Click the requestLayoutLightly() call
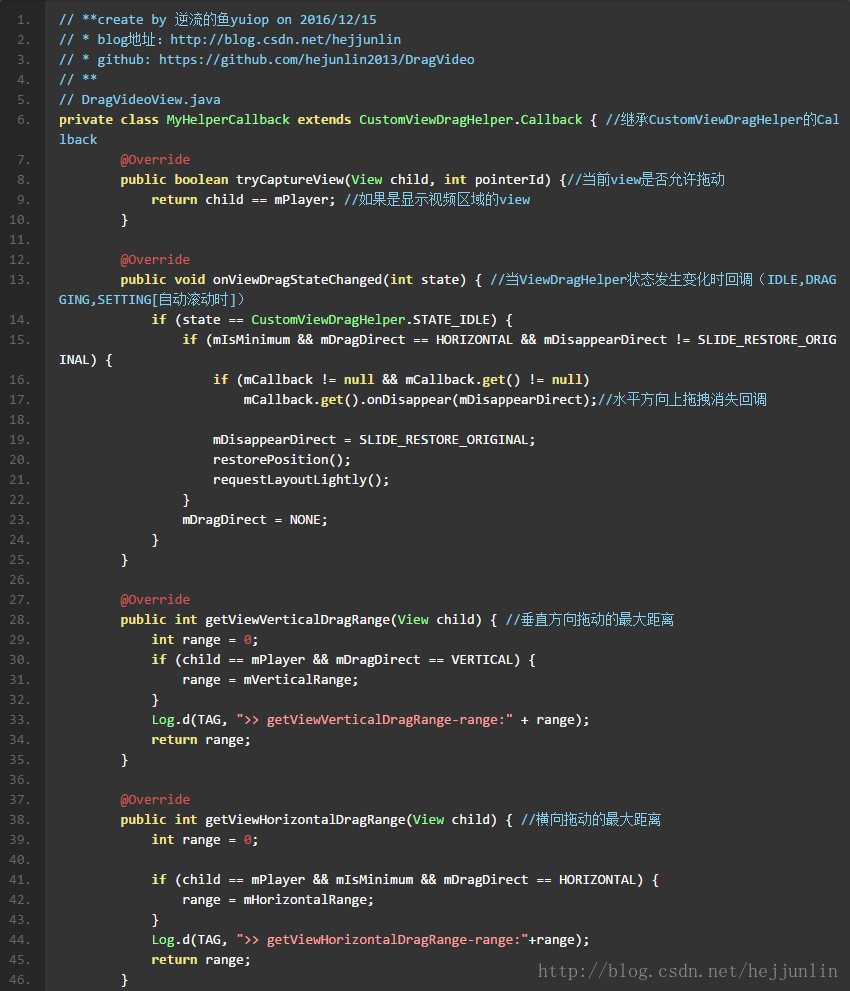This screenshot has width=850, height=991. pos(301,479)
